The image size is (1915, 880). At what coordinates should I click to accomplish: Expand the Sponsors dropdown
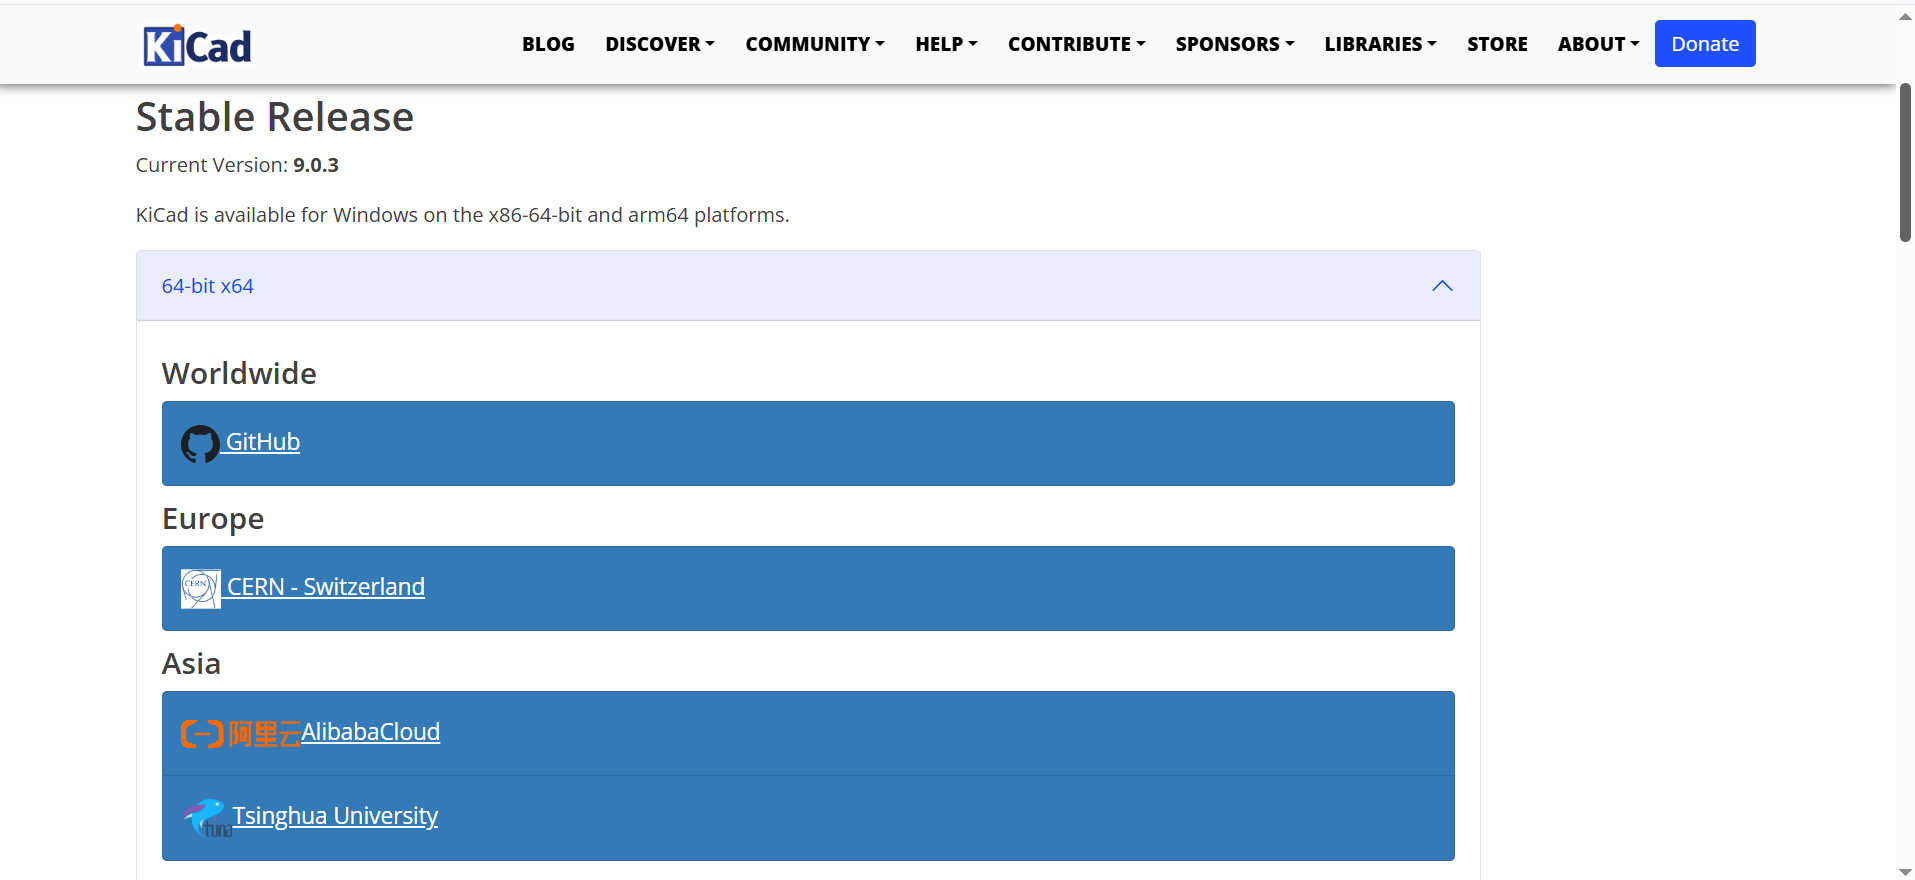[1235, 44]
